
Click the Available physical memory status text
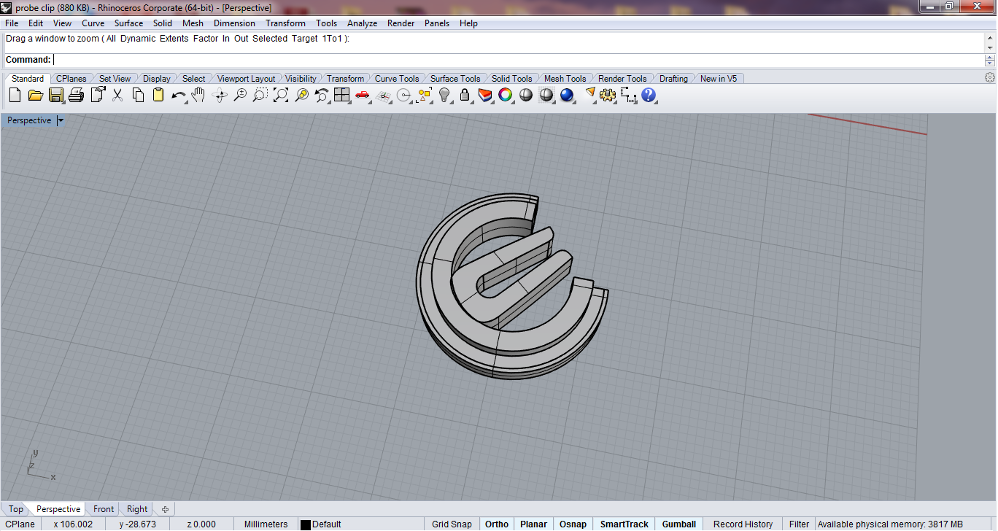tap(890, 524)
